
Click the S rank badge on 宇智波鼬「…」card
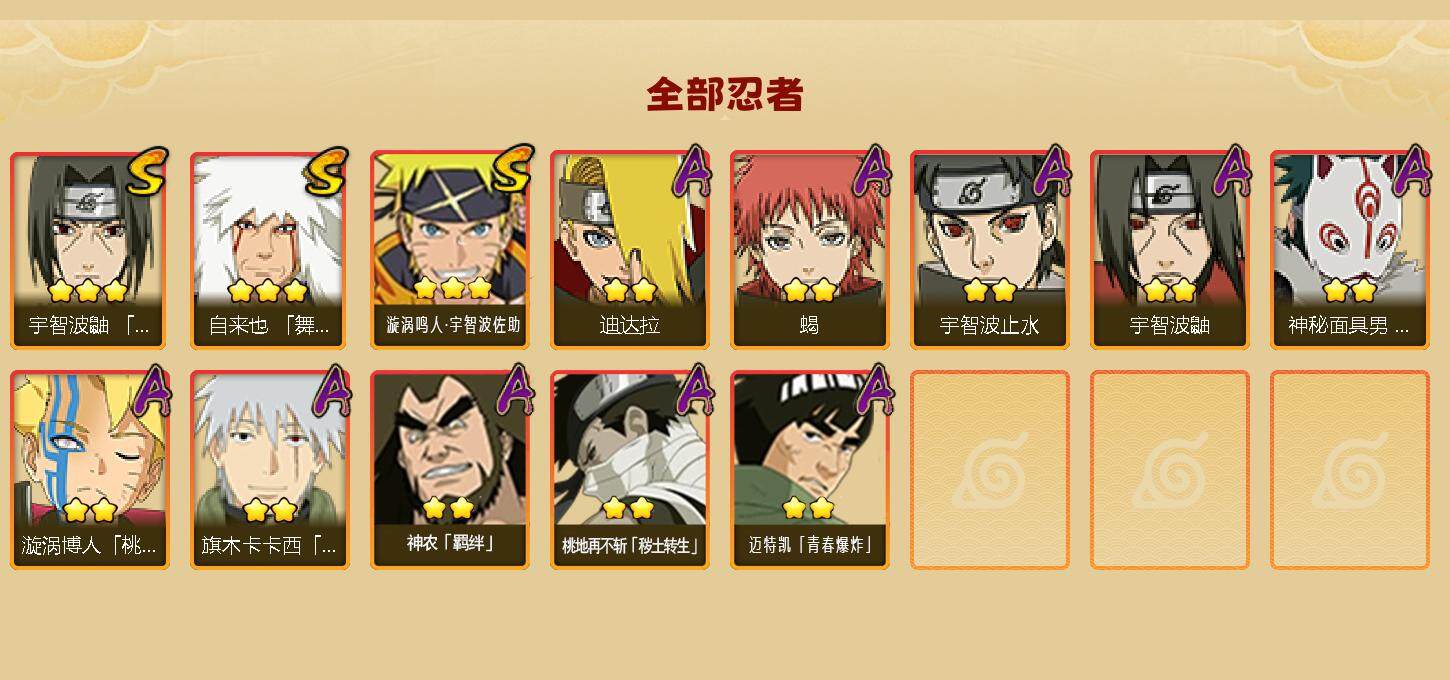point(149,171)
